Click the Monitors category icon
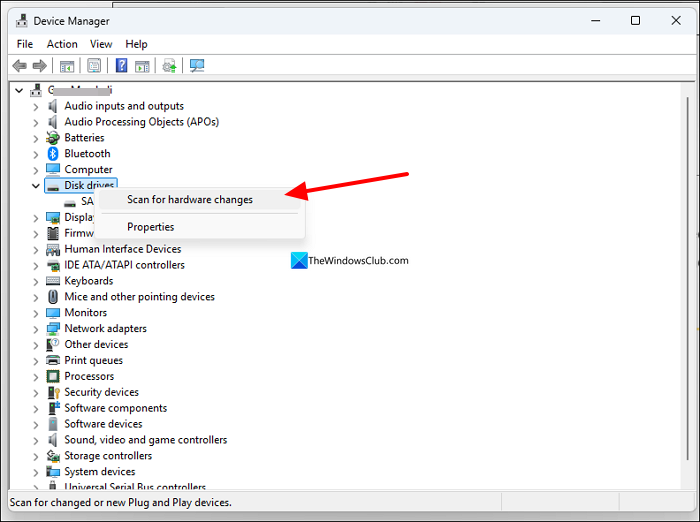Image resolution: width=700 pixels, height=522 pixels. point(53,313)
